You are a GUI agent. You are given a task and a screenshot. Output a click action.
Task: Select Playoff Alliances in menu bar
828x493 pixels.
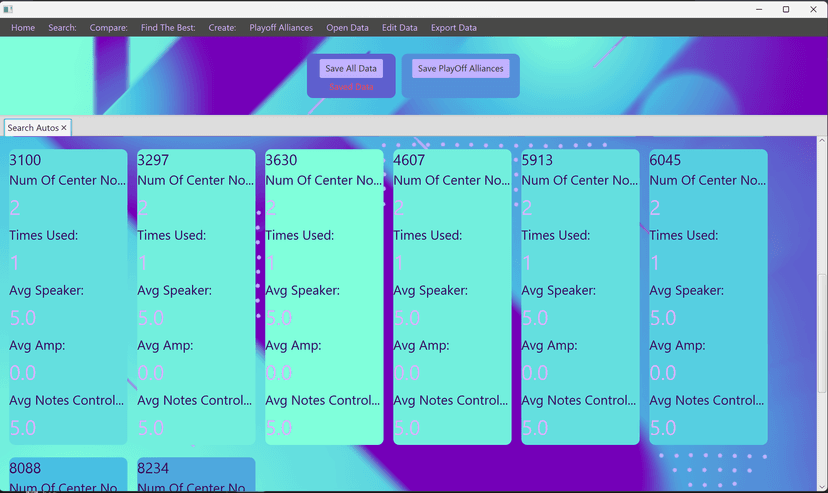click(281, 28)
